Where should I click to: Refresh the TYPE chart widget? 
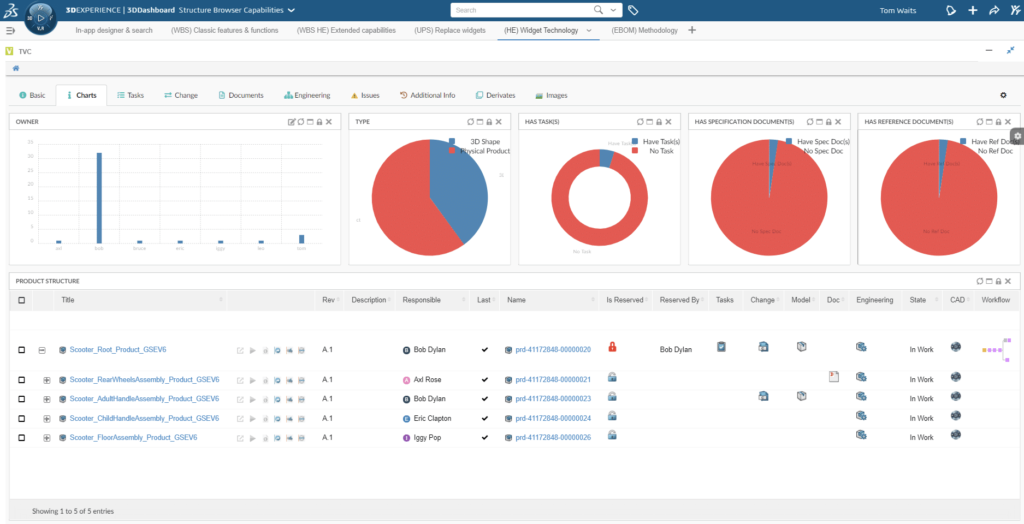click(470, 122)
